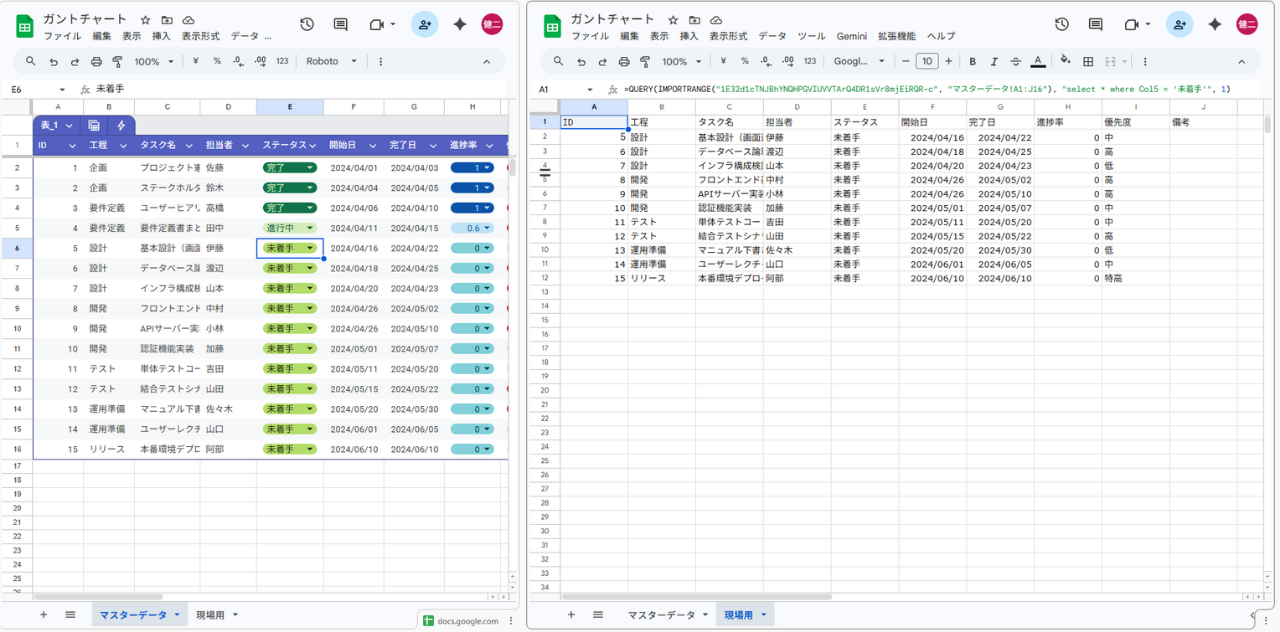Toggle strikethrough formatting
The height and width of the screenshot is (632, 1280).
pos(1015,61)
